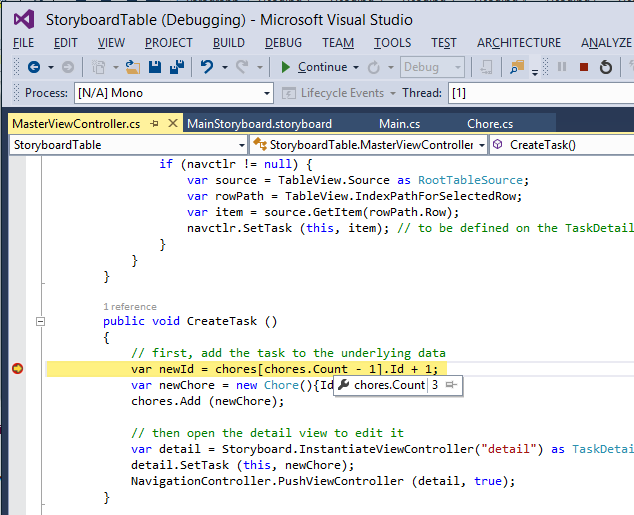Click Continue to resume debugging
634x515 pixels.
tap(314, 67)
